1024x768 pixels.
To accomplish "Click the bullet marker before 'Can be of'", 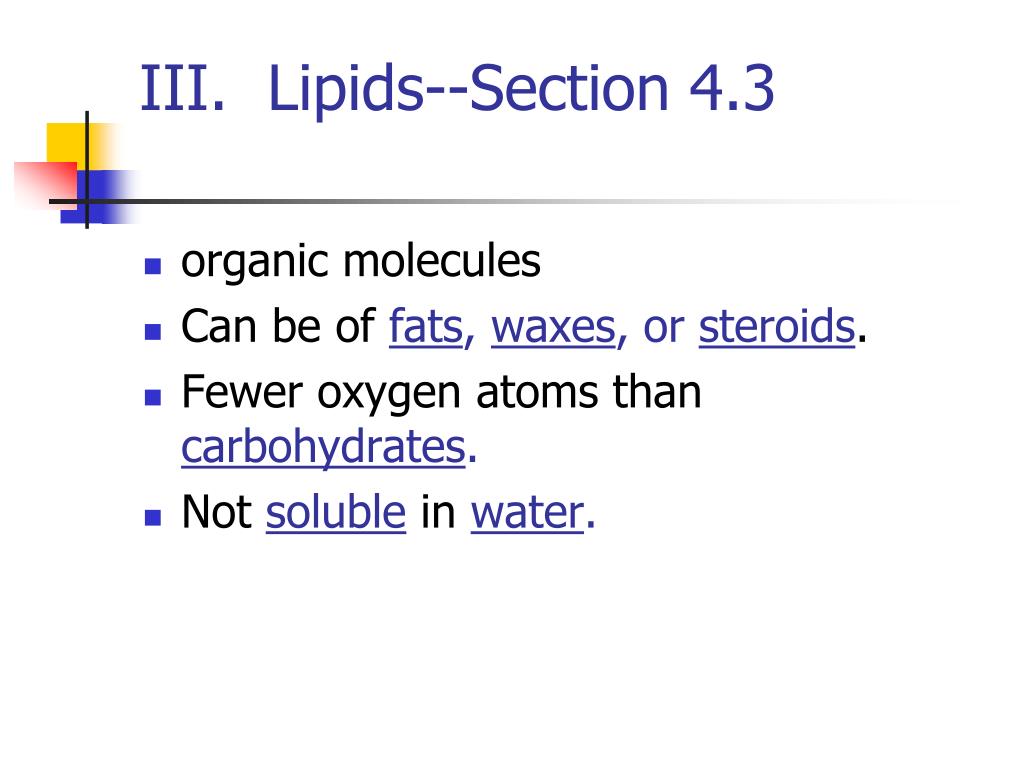I will (x=152, y=329).
